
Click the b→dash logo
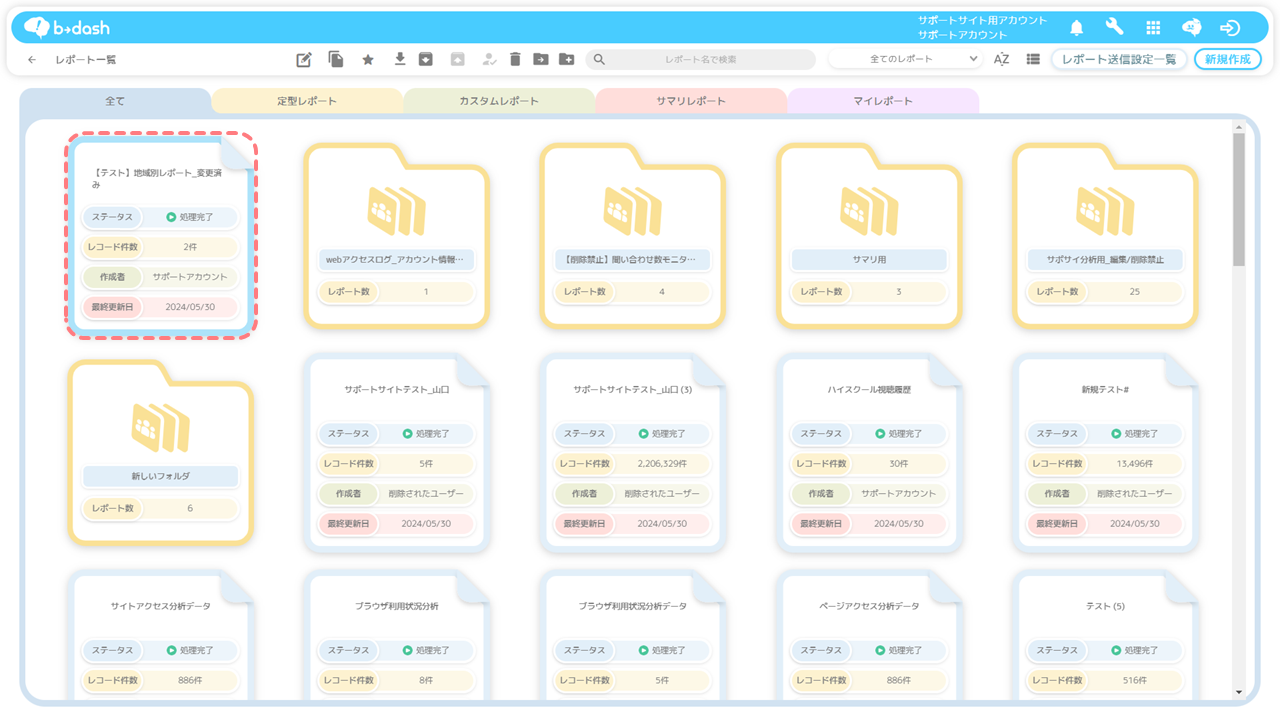[65, 27]
